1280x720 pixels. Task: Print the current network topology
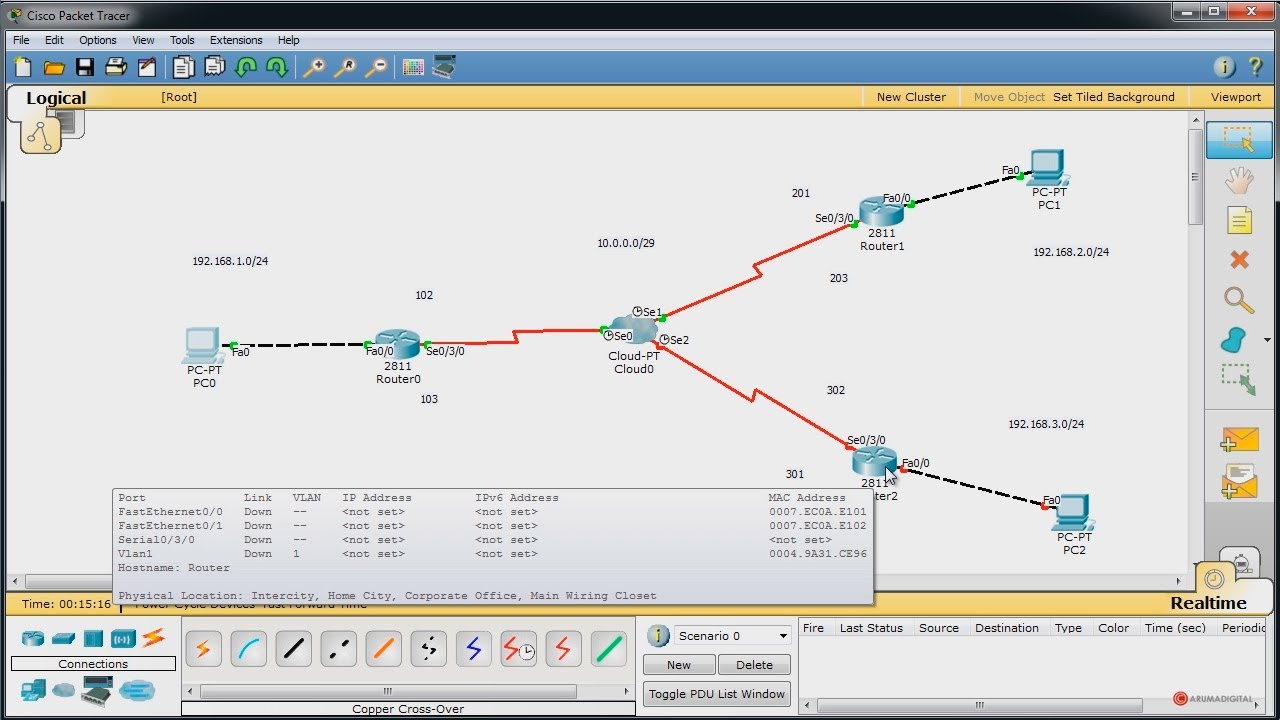click(x=116, y=67)
